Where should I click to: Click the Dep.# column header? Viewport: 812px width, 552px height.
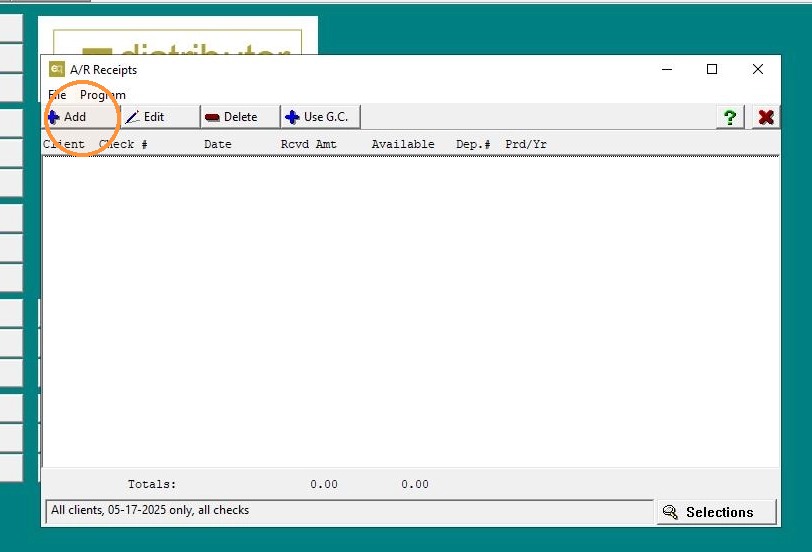click(x=473, y=144)
